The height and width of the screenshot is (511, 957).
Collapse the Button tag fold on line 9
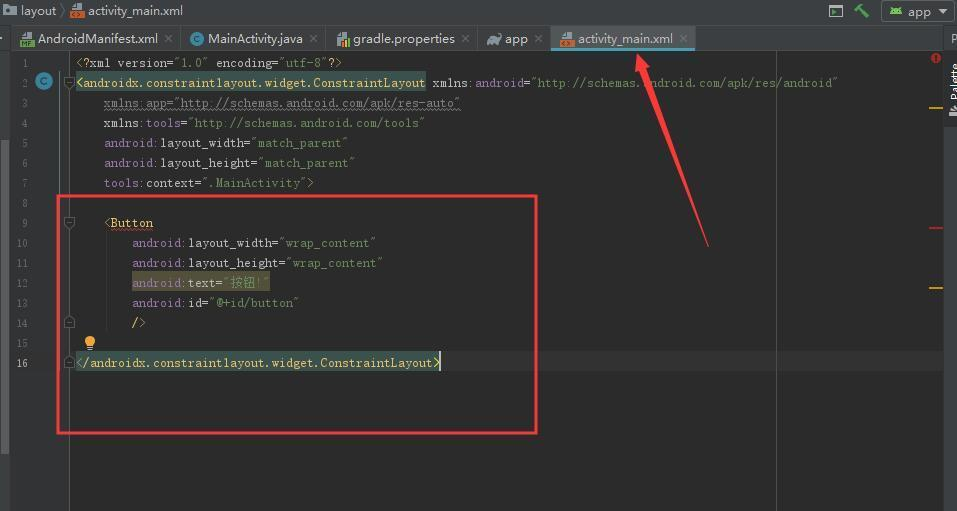[x=69, y=223]
